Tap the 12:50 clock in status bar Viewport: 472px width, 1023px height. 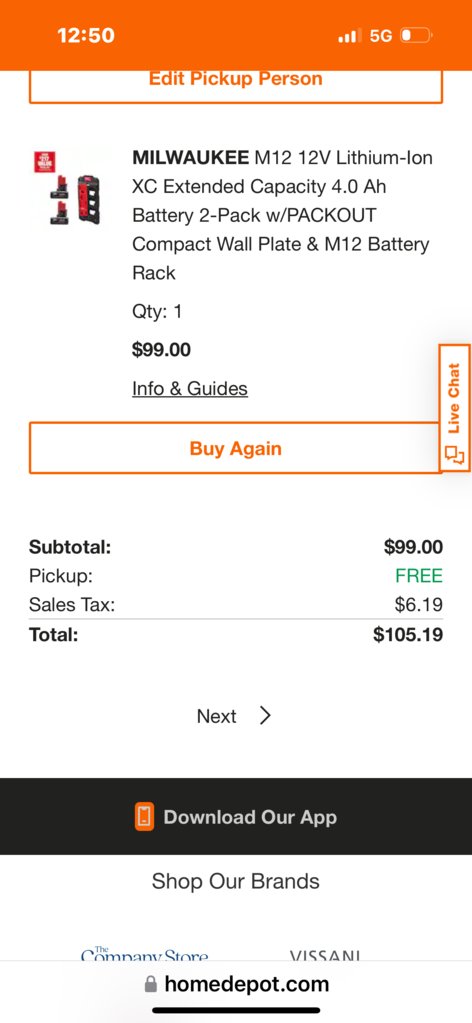[x=86, y=35]
